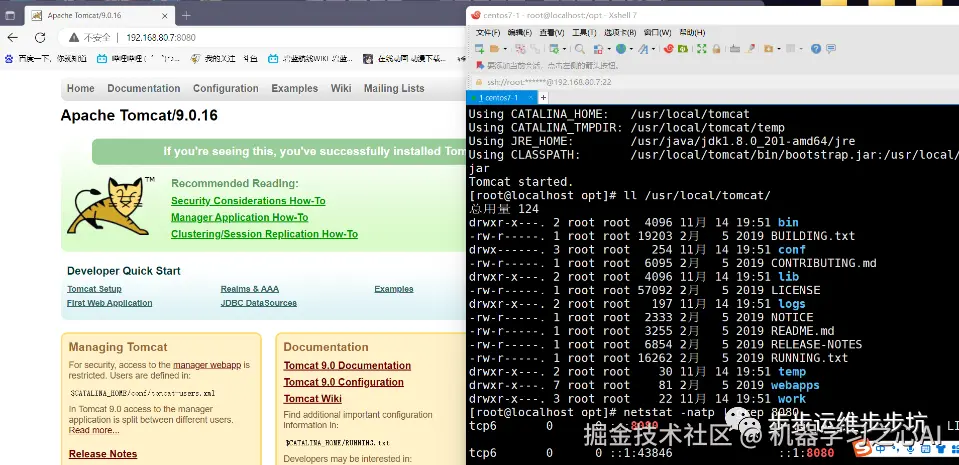The image size is (959, 465).
Task: Open a new browser tab with plus button
Action: (x=187, y=15)
